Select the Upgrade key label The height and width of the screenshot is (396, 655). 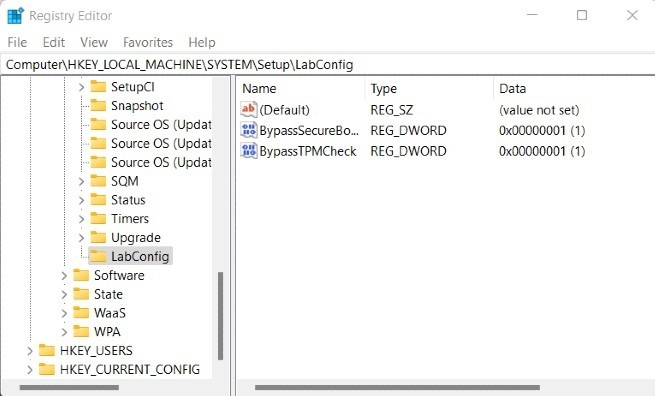tap(136, 238)
